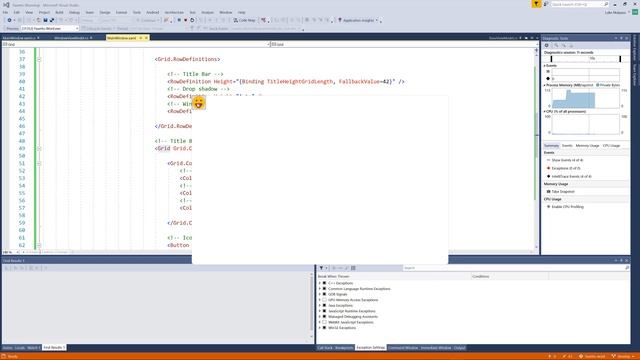Open the Process dropdown combo box
The width and height of the screenshot is (640, 360).
point(50,29)
